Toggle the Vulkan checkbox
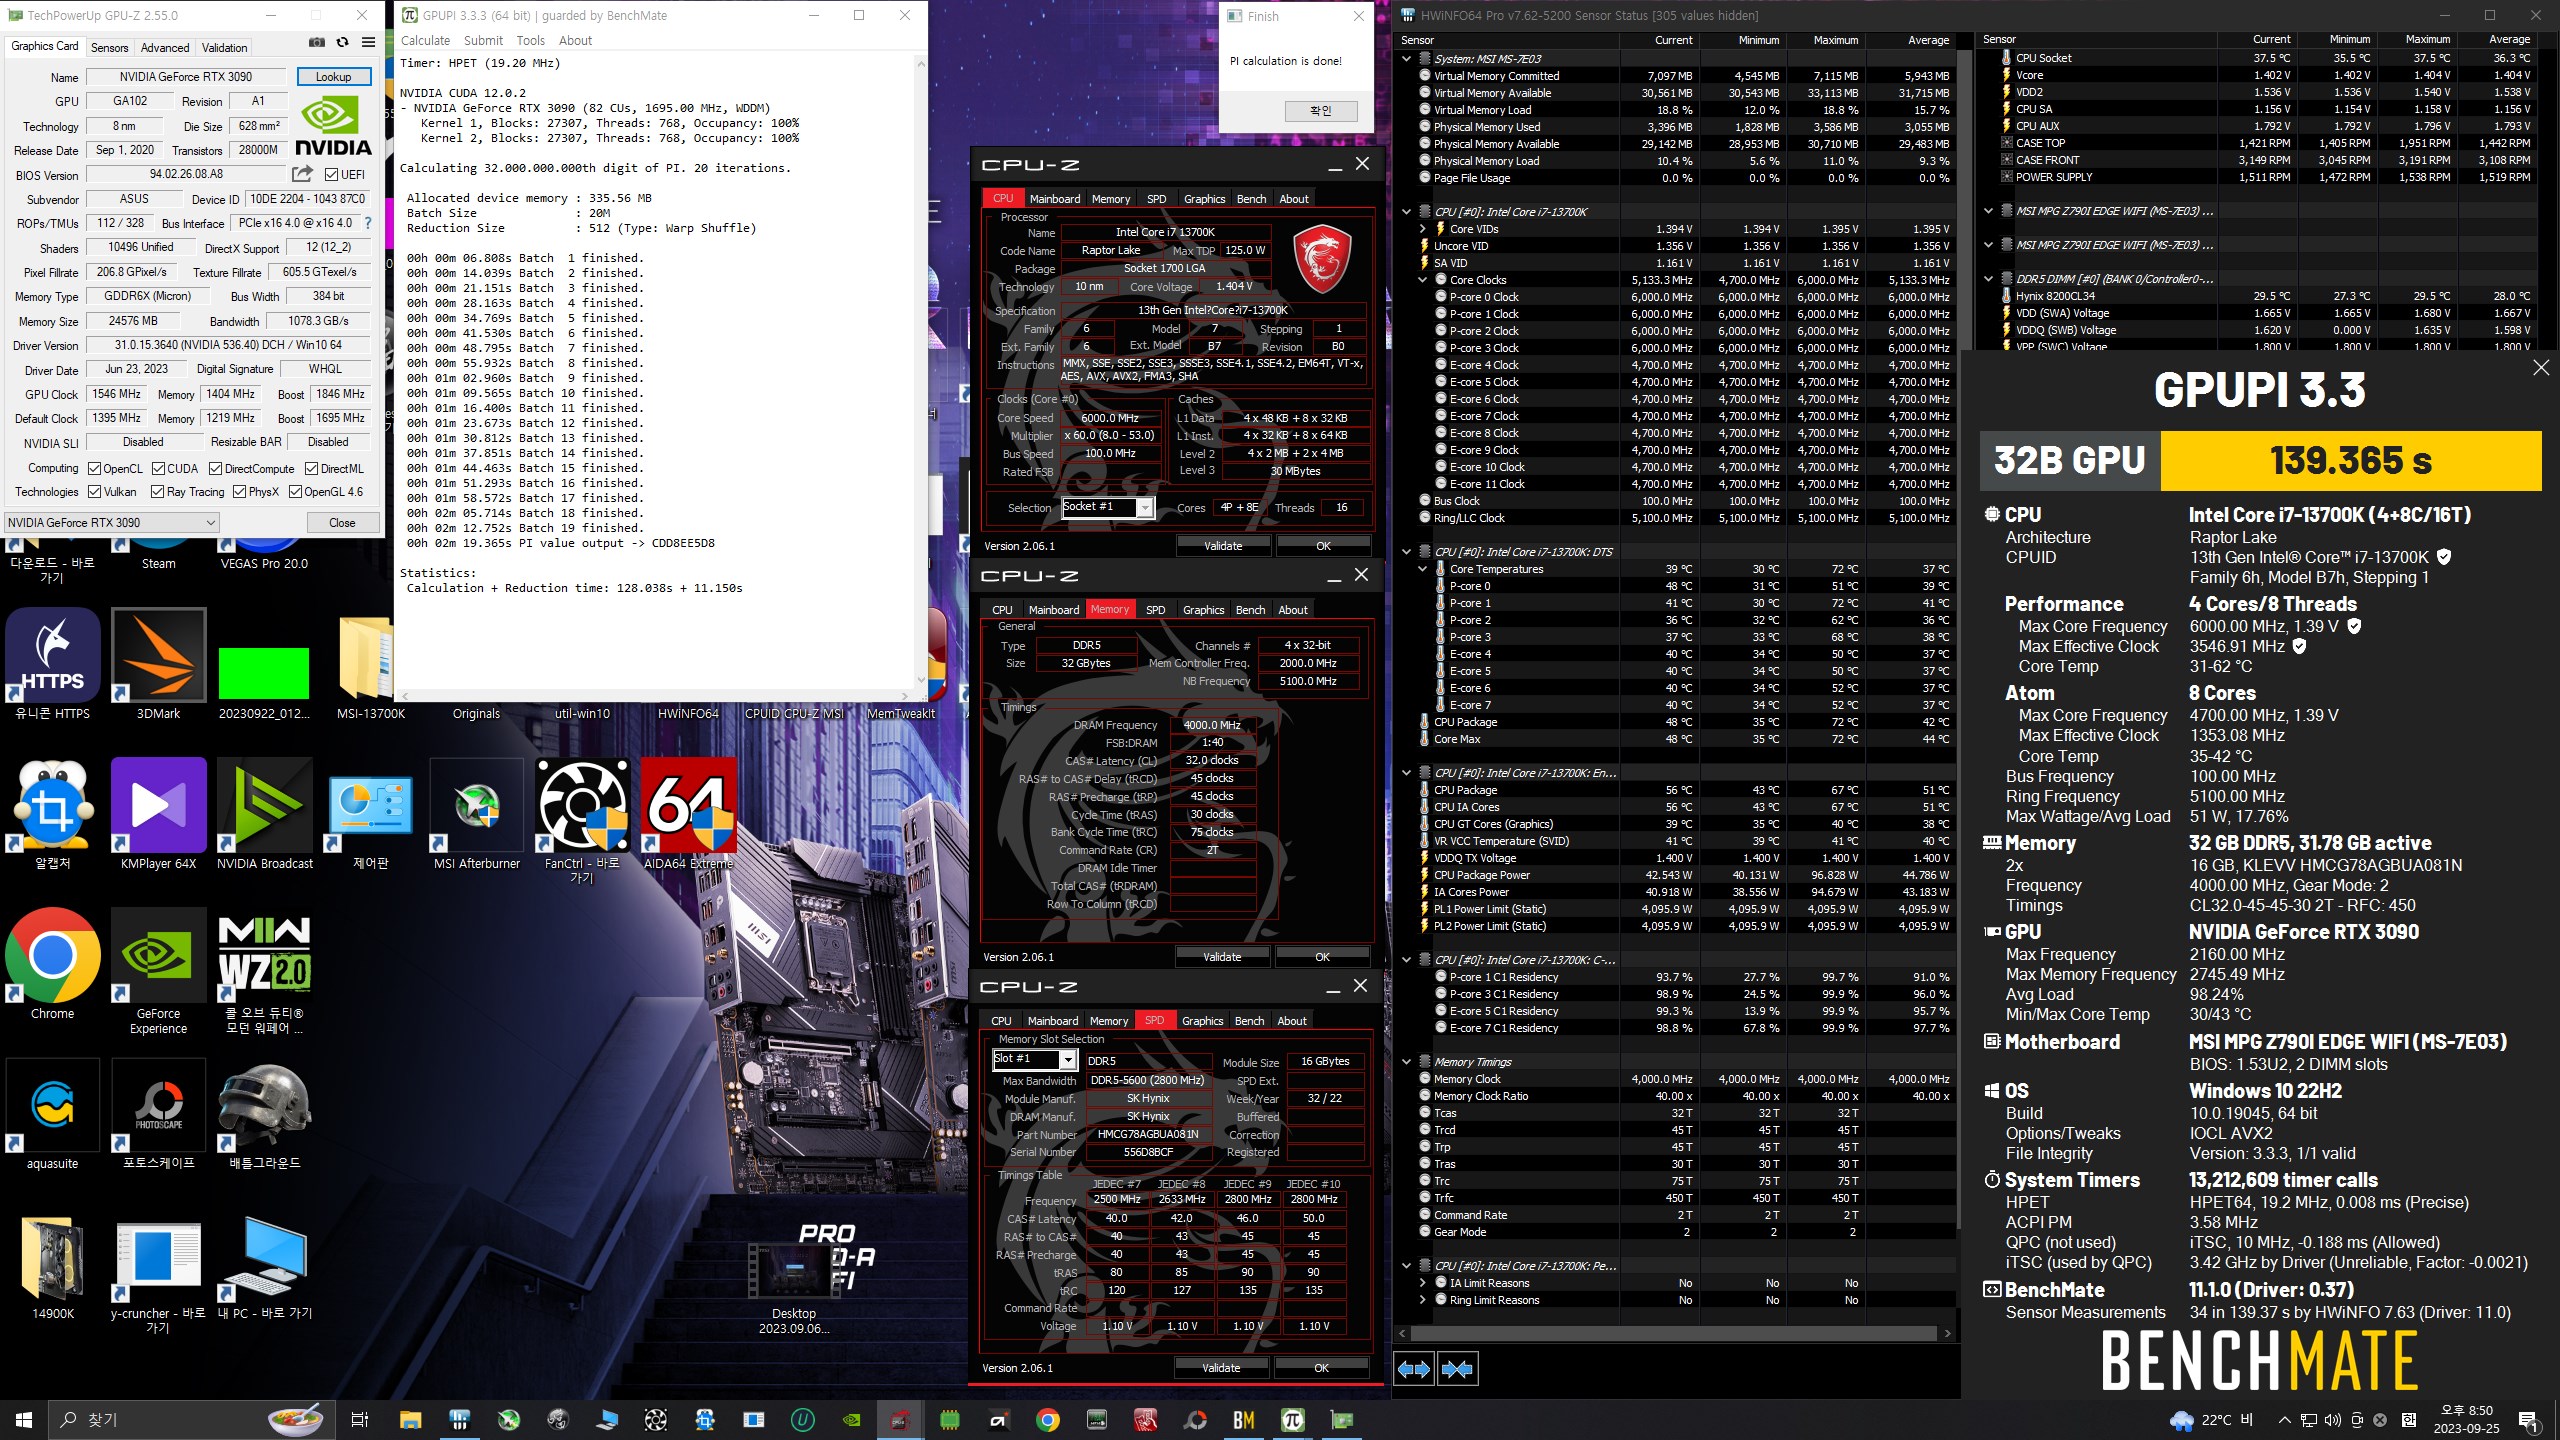2560x1440 pixels. point(94,491)
